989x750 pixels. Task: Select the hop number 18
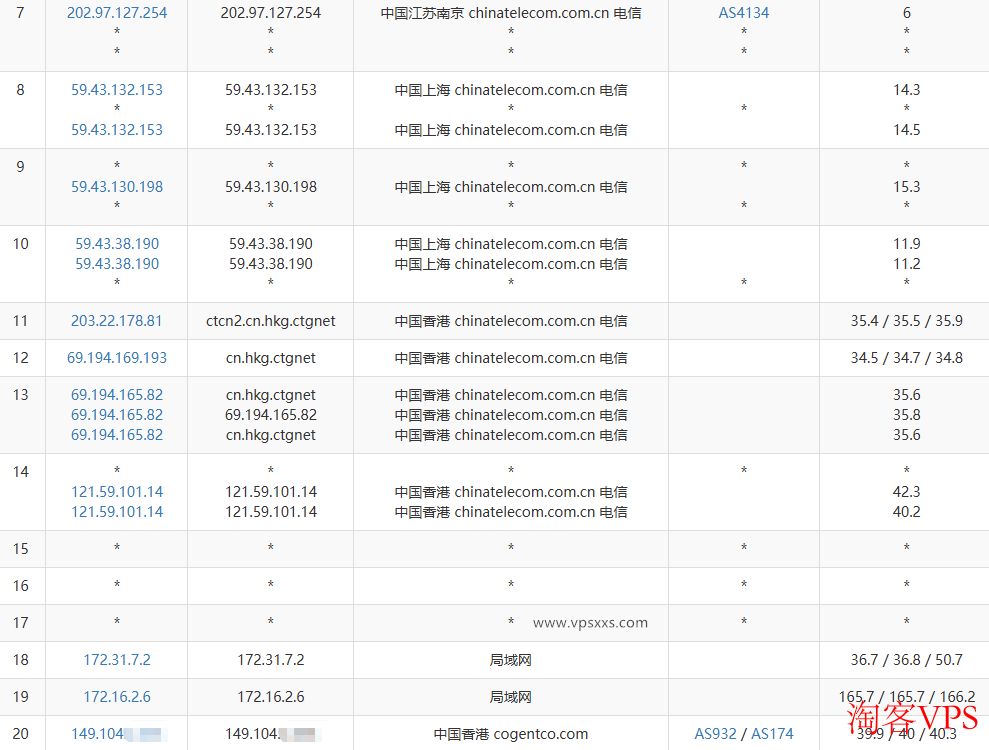(20, 660)
